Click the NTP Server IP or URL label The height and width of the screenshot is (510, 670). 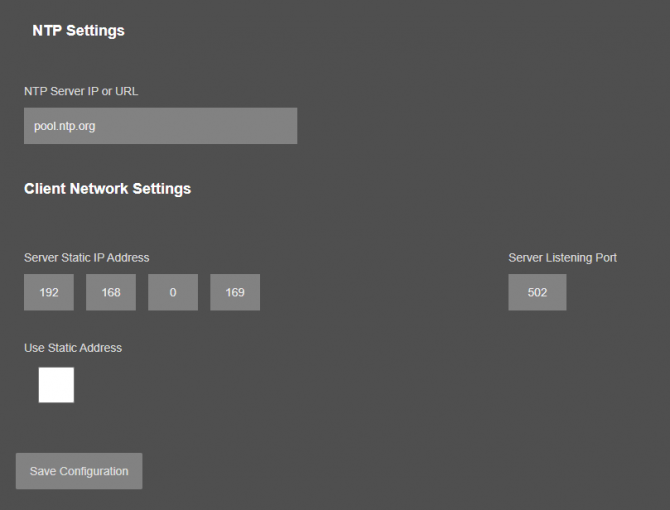81,91
